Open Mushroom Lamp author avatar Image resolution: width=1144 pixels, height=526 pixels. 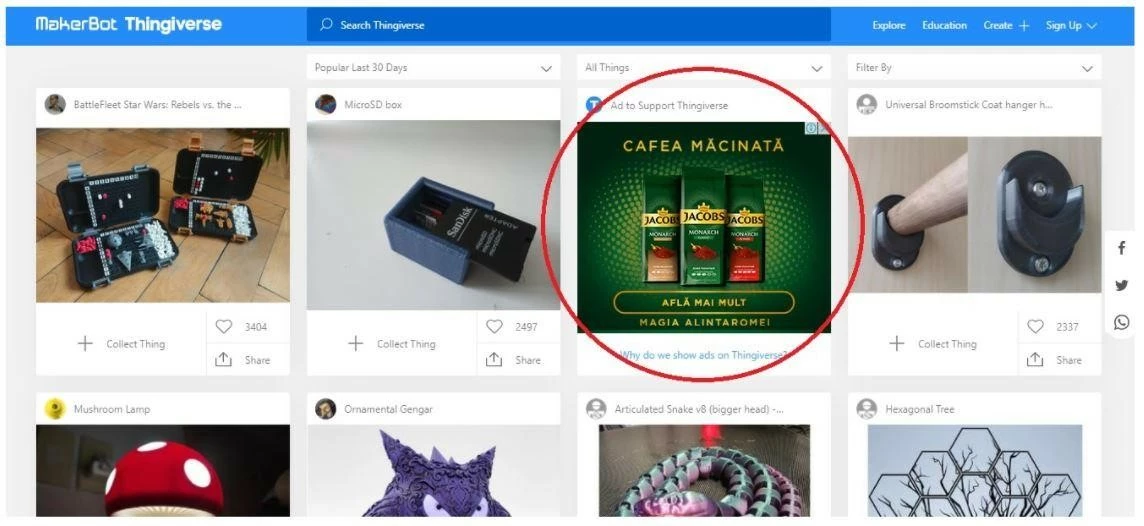click(55, 409)
